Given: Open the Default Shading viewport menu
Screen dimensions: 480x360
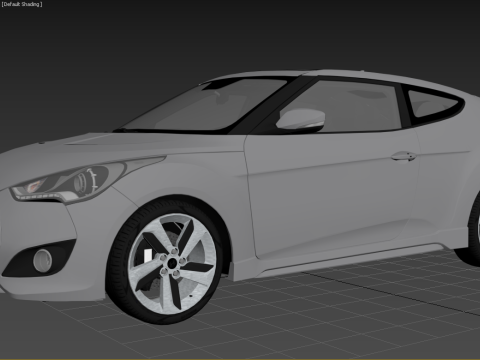Looking at the screenshot, I should point(22,4).
